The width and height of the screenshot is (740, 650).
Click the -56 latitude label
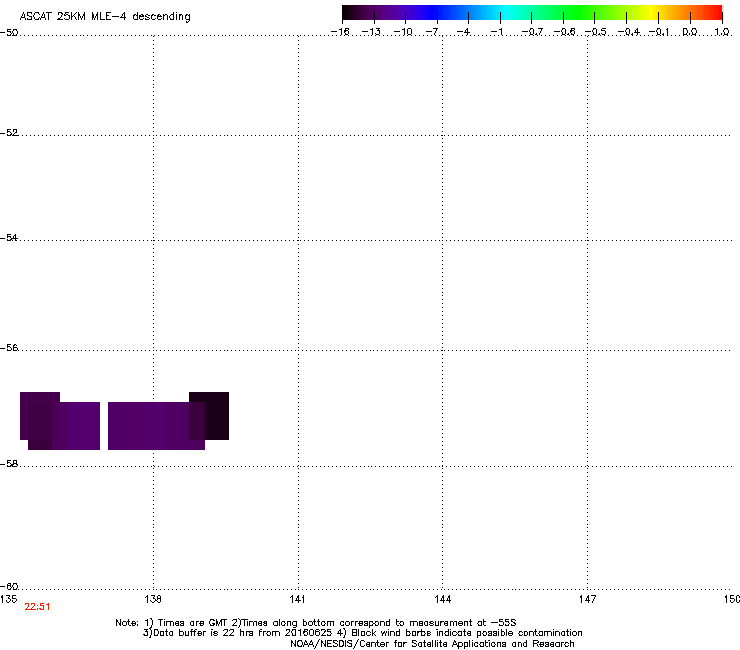(x=9, y=348)
